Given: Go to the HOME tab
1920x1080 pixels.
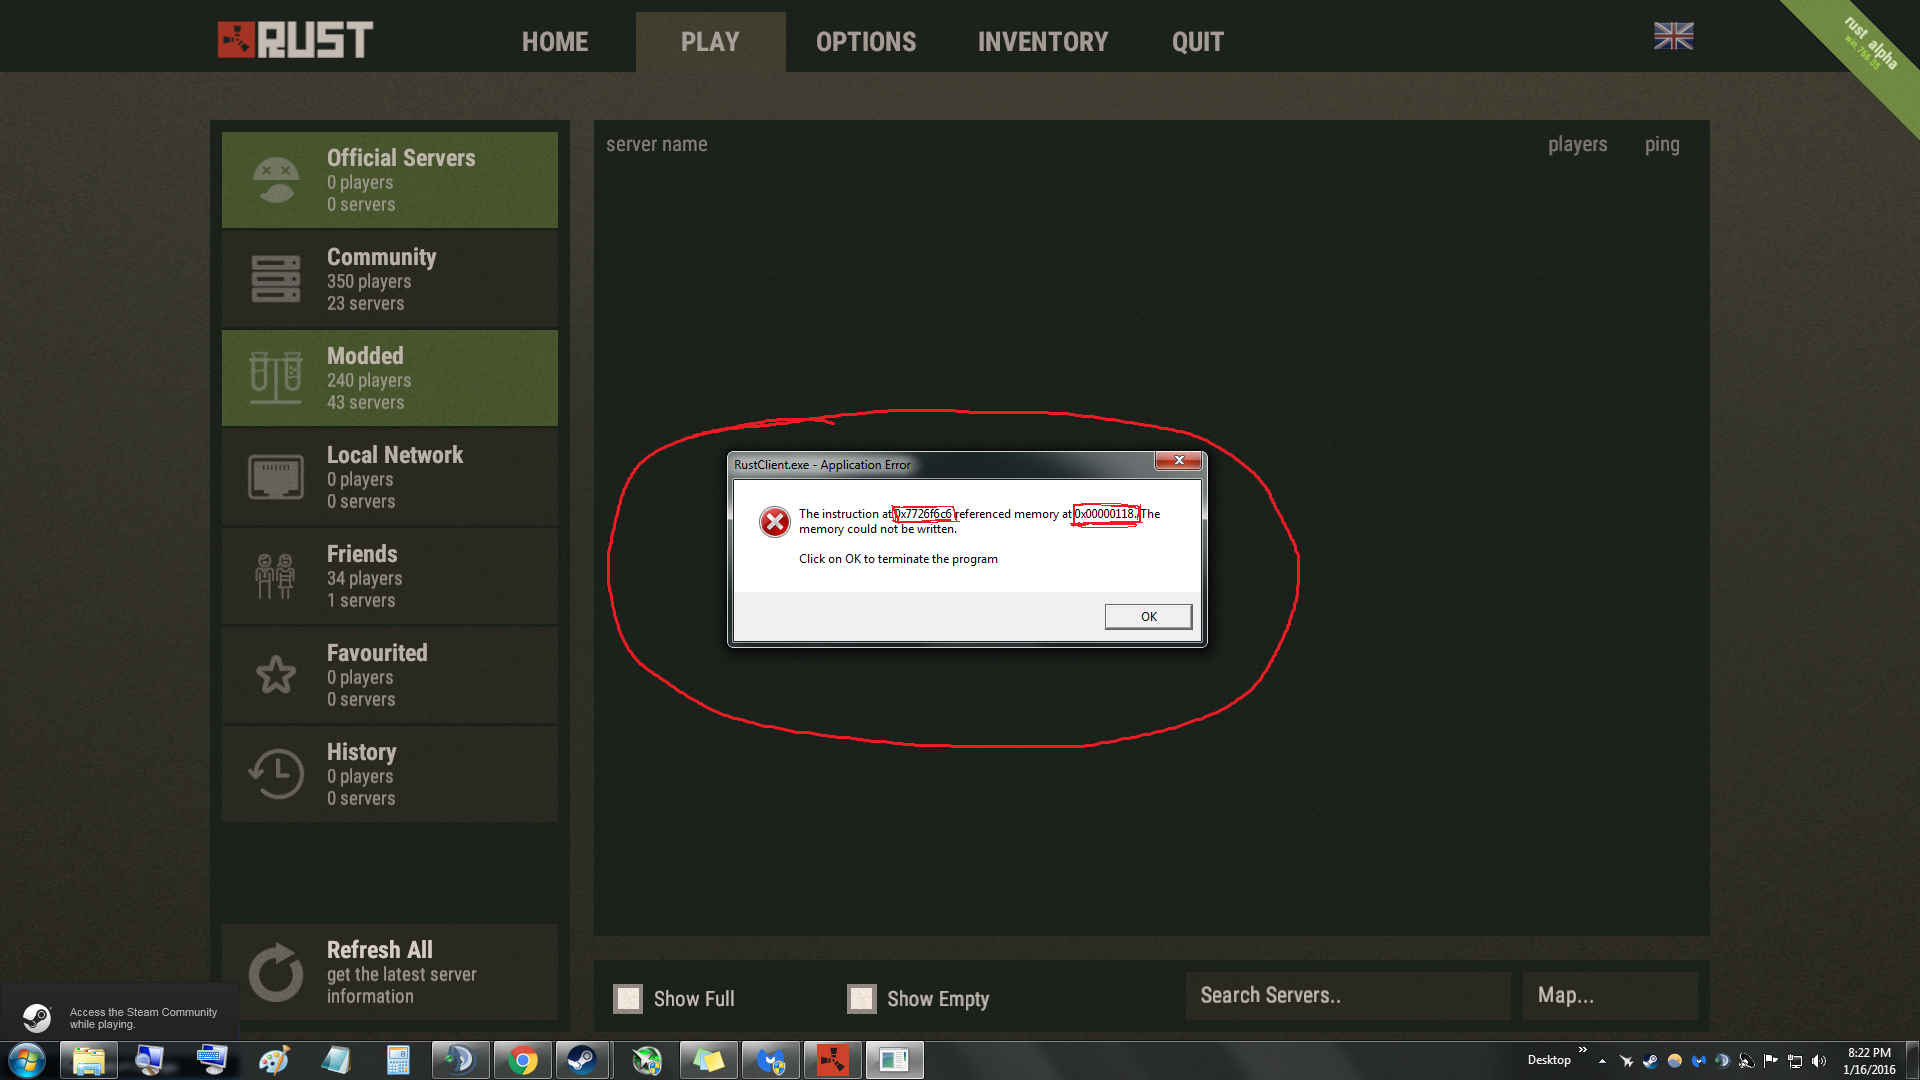Looking at the screenshot, I should click(x=555, y=42).
